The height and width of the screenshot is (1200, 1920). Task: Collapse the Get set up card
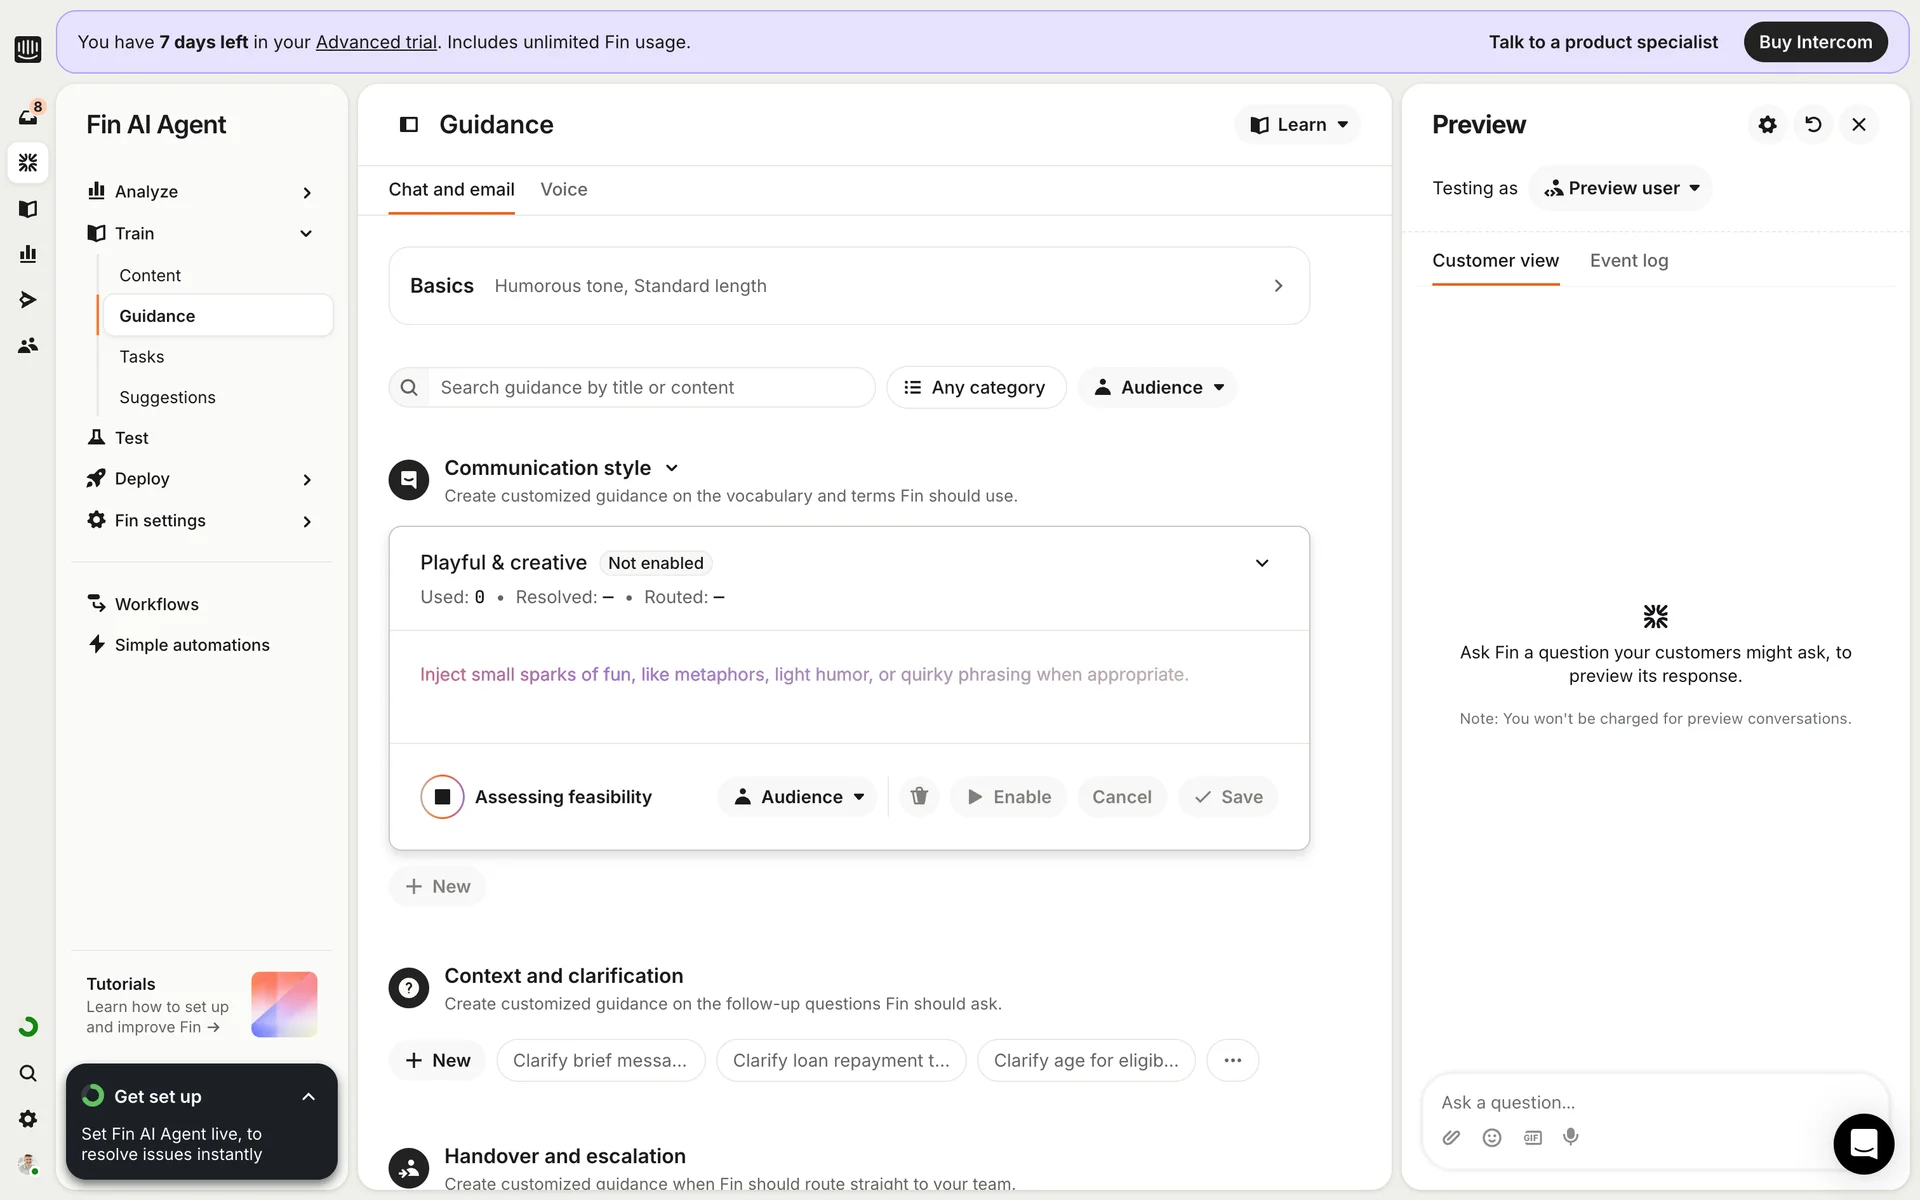tap(308, 1097)
